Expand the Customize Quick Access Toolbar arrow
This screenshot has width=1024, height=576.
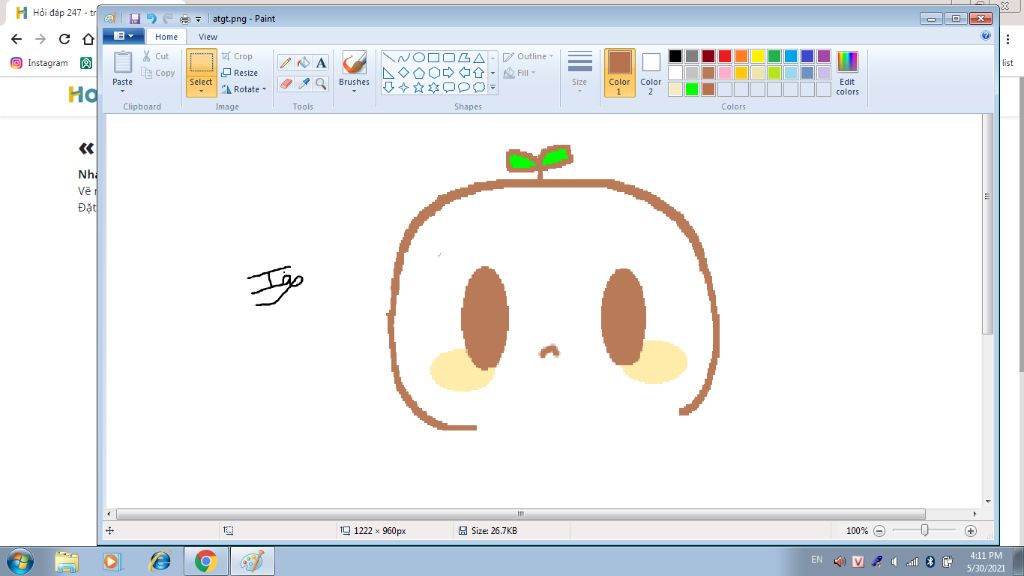pos(199,20)
